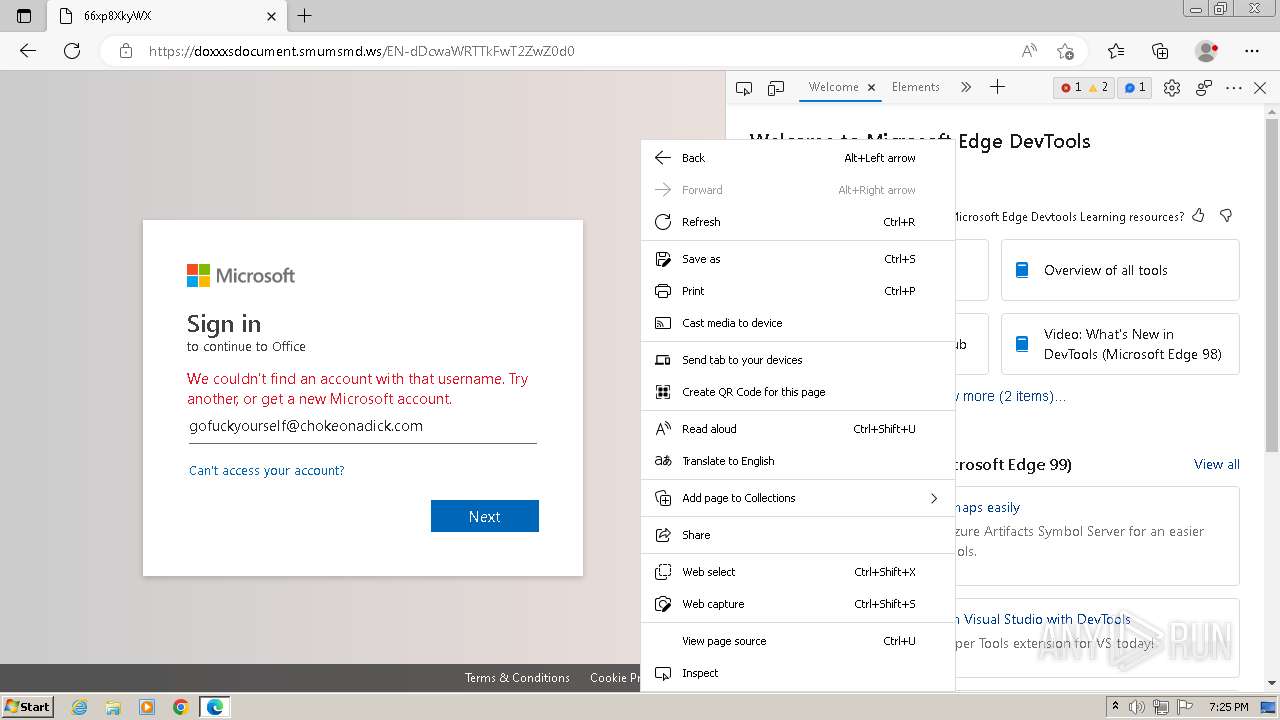The height and width of the screenshot is (720, 1280).
Task: Choose Web capture from context menu
Action: tap(798, 604)
